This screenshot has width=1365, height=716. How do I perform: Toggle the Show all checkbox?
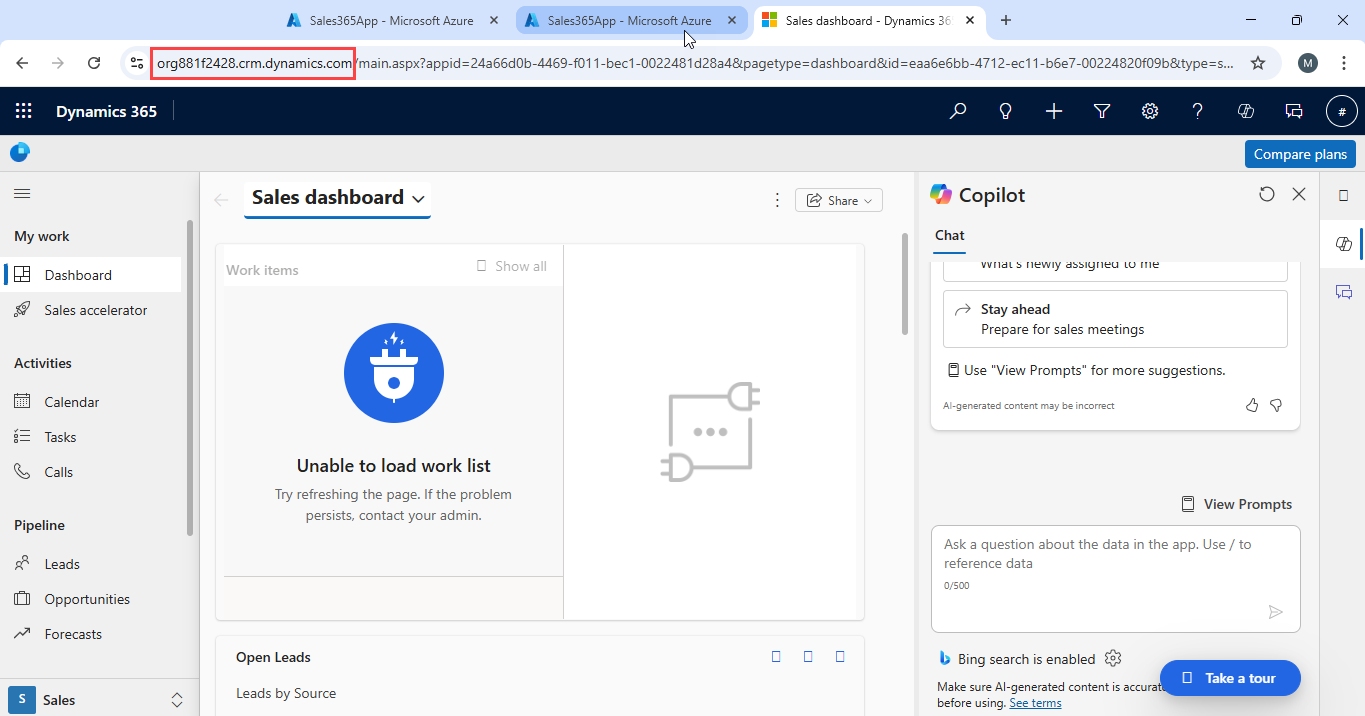[x=482, y=266]
